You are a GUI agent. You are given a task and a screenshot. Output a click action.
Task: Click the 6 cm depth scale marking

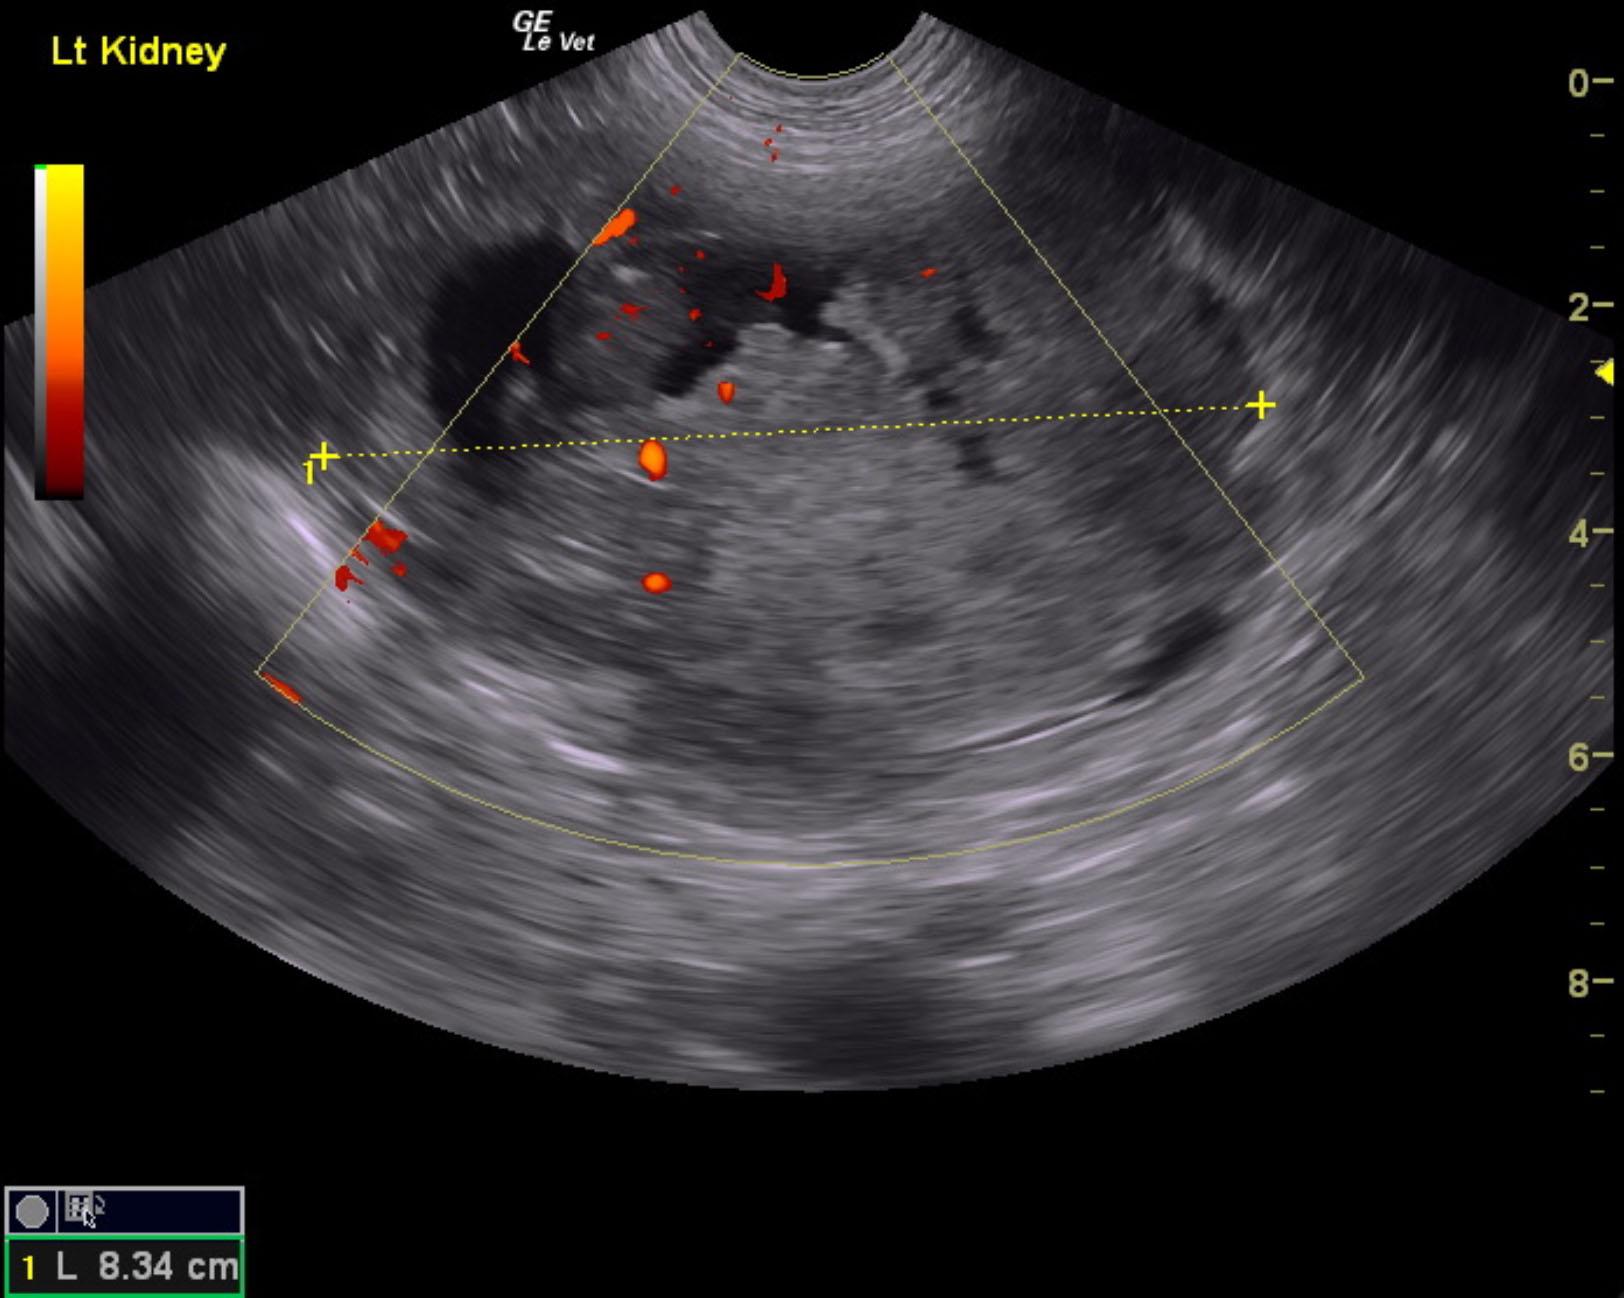pyautogui.click(x=1589, y=758)
